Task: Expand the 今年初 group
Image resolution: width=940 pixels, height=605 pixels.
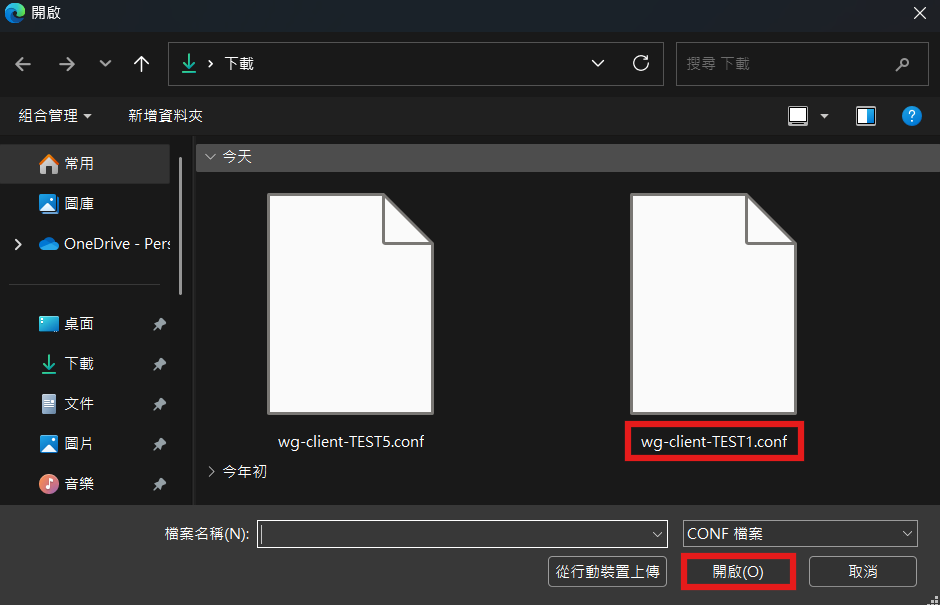Action: click(x=211, y=471)
